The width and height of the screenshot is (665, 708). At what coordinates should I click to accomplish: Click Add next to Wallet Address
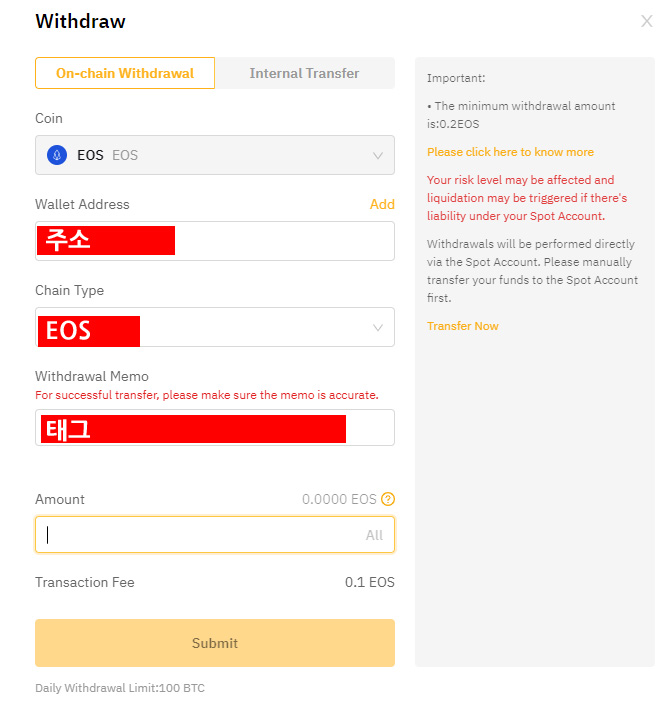point(382,205)
